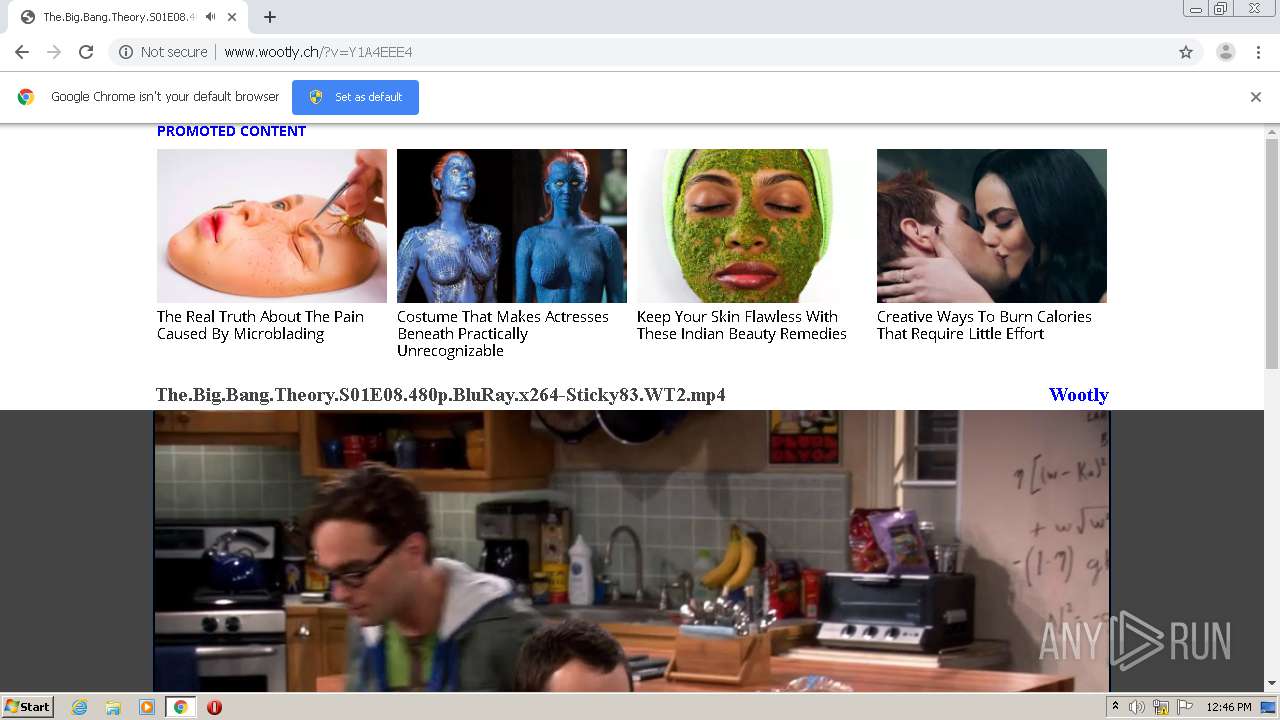This screenshot has height=720, width=1280.
Task: Click the video file name title text
Action: point(441,395)
